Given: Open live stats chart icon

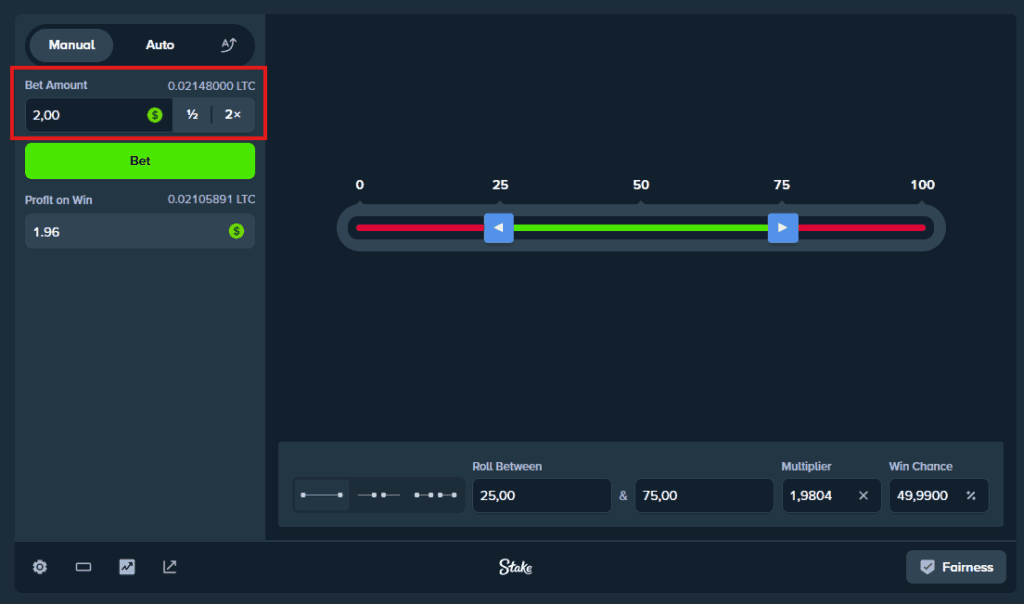Looking at the screenshot, I should click(x=127, y=567).
